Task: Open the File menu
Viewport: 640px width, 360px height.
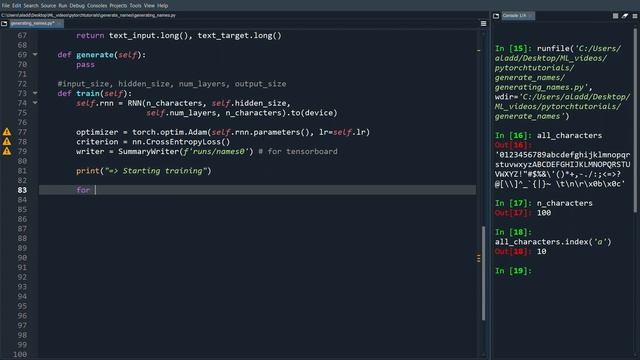Action: coord(5,6)
